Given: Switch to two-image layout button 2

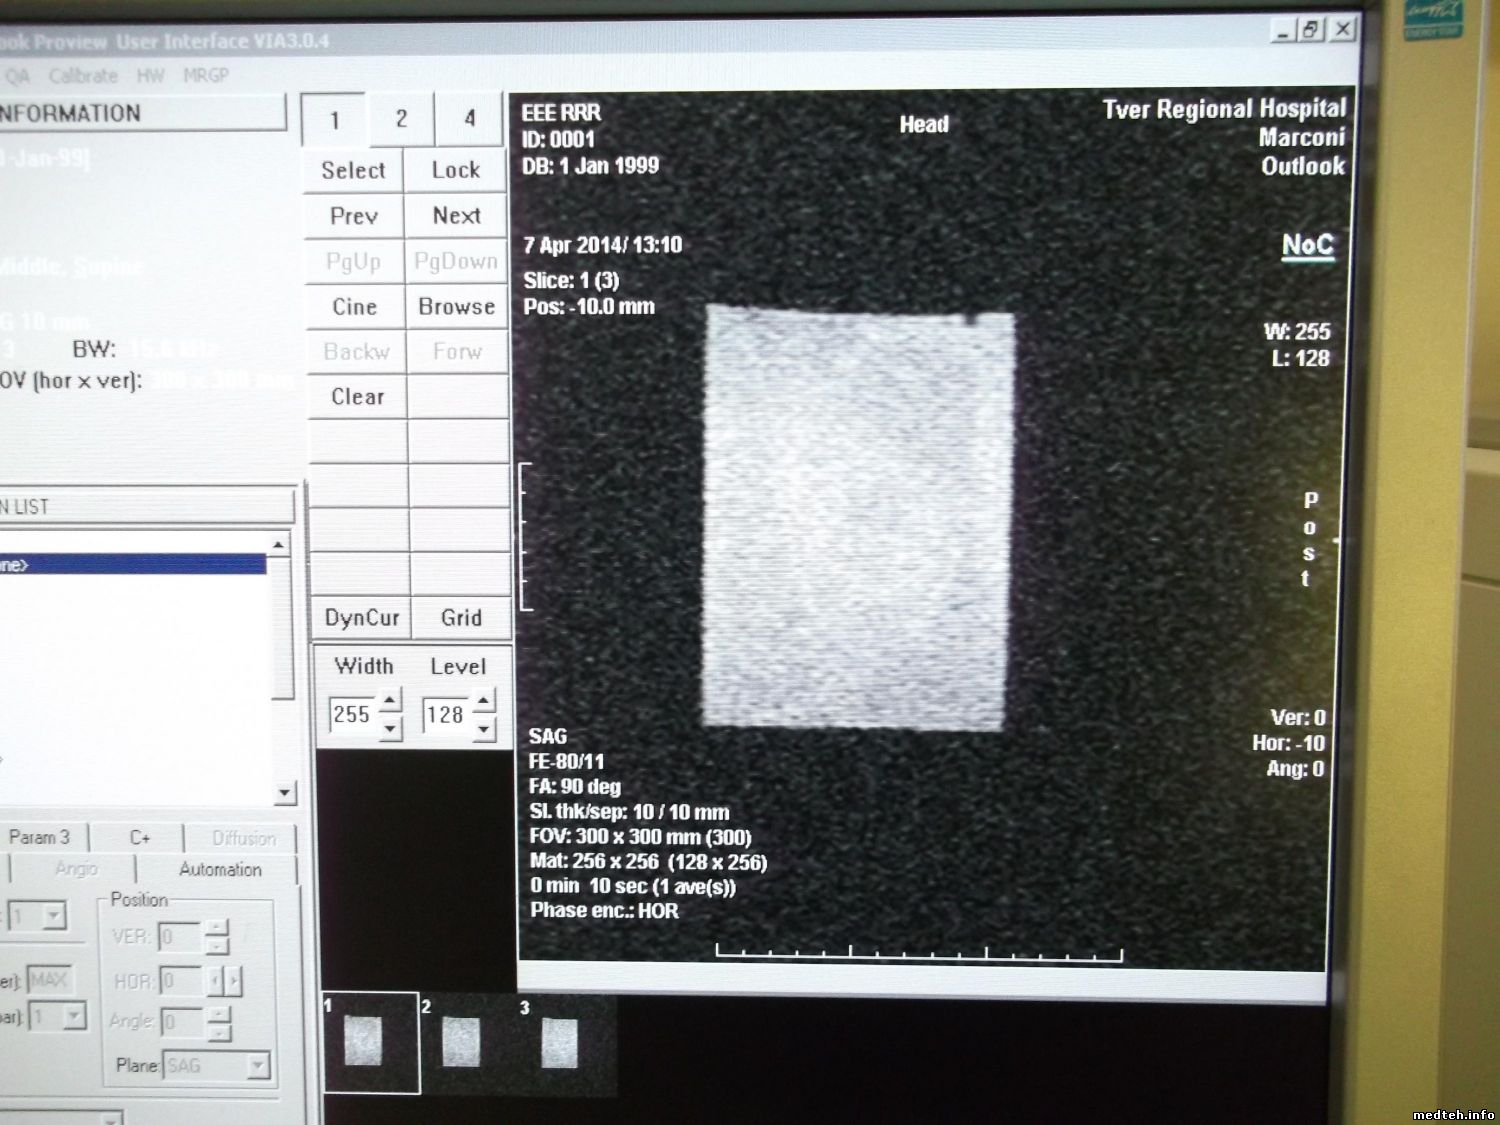Looking at the screenshot, I should pos(401,119).
